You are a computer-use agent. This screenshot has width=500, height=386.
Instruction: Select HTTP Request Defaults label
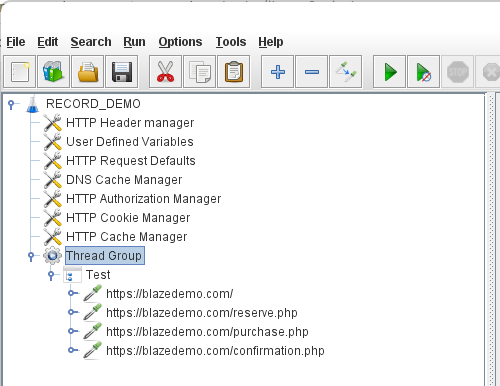coord(131,161)
